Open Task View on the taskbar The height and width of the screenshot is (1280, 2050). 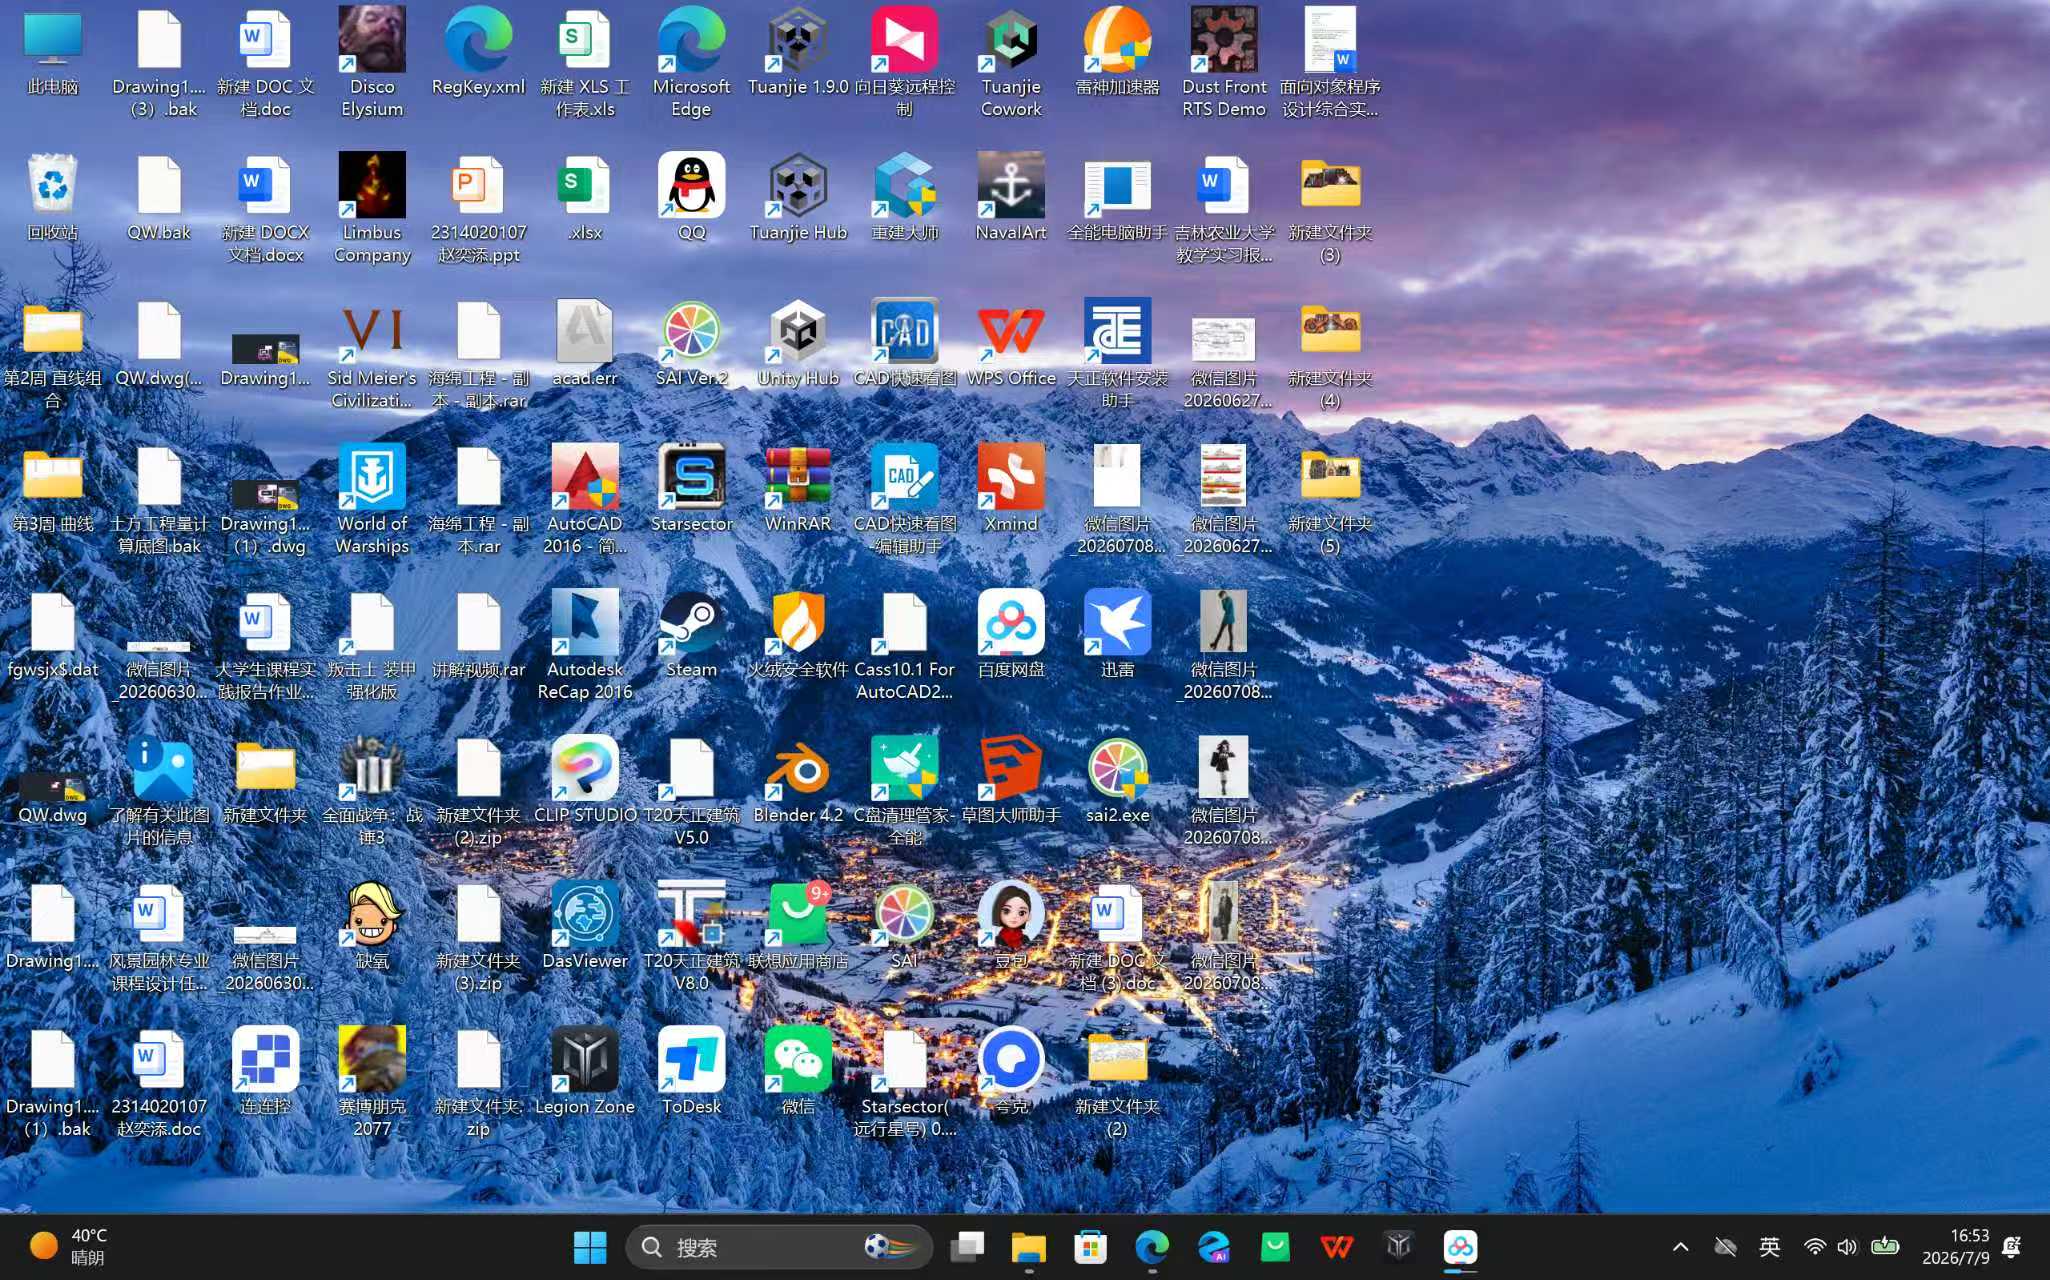[967, 1247]
